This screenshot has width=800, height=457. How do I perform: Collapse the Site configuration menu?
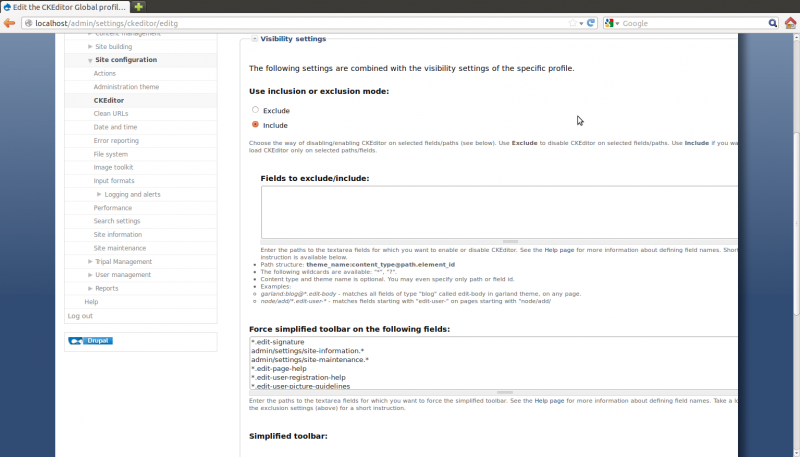click(90, 60)
